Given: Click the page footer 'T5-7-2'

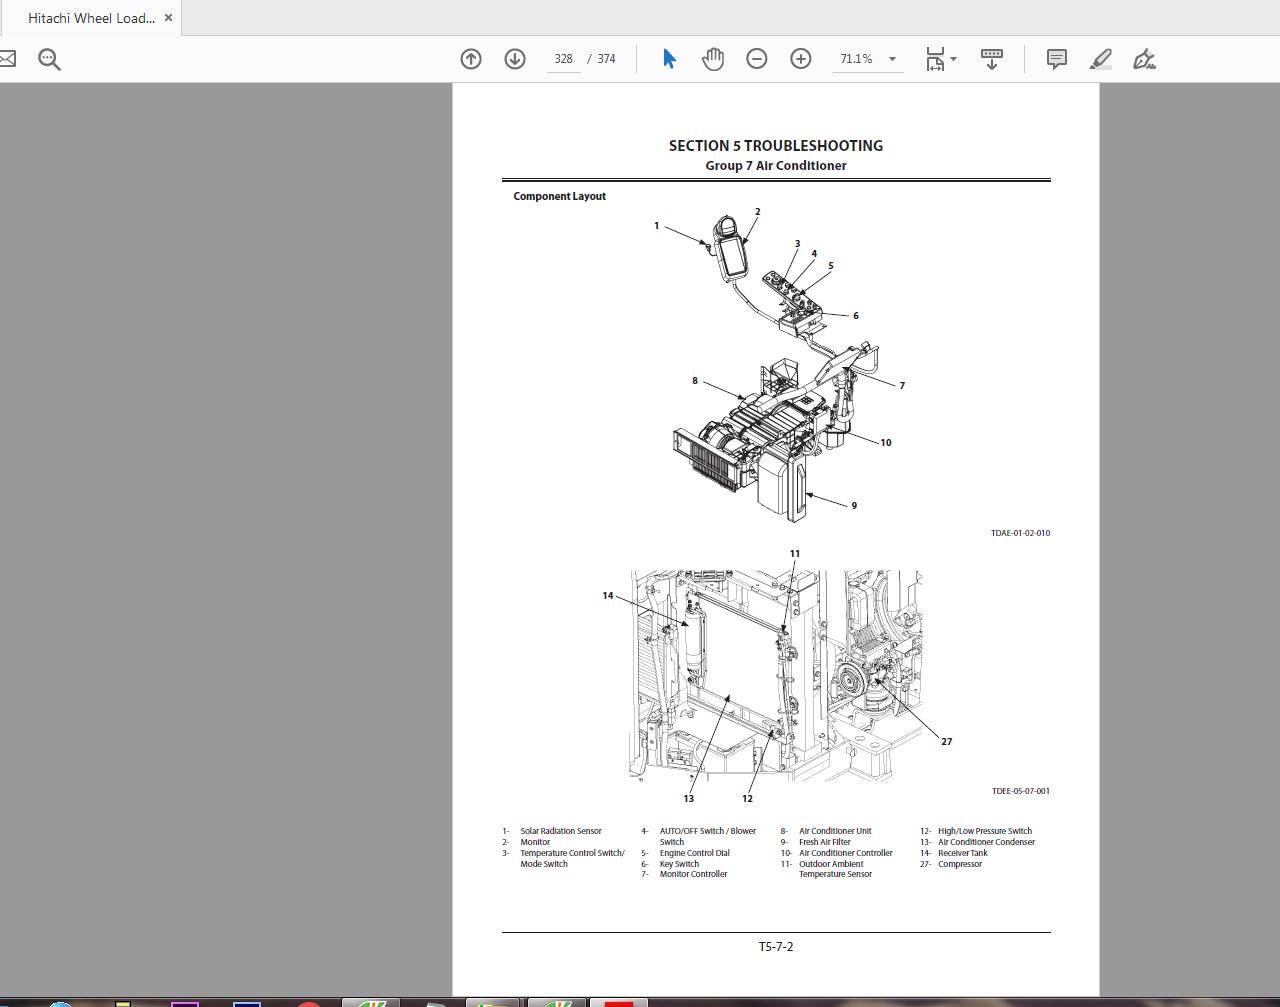Looking at the screenshot, I should tap(776, 947).
